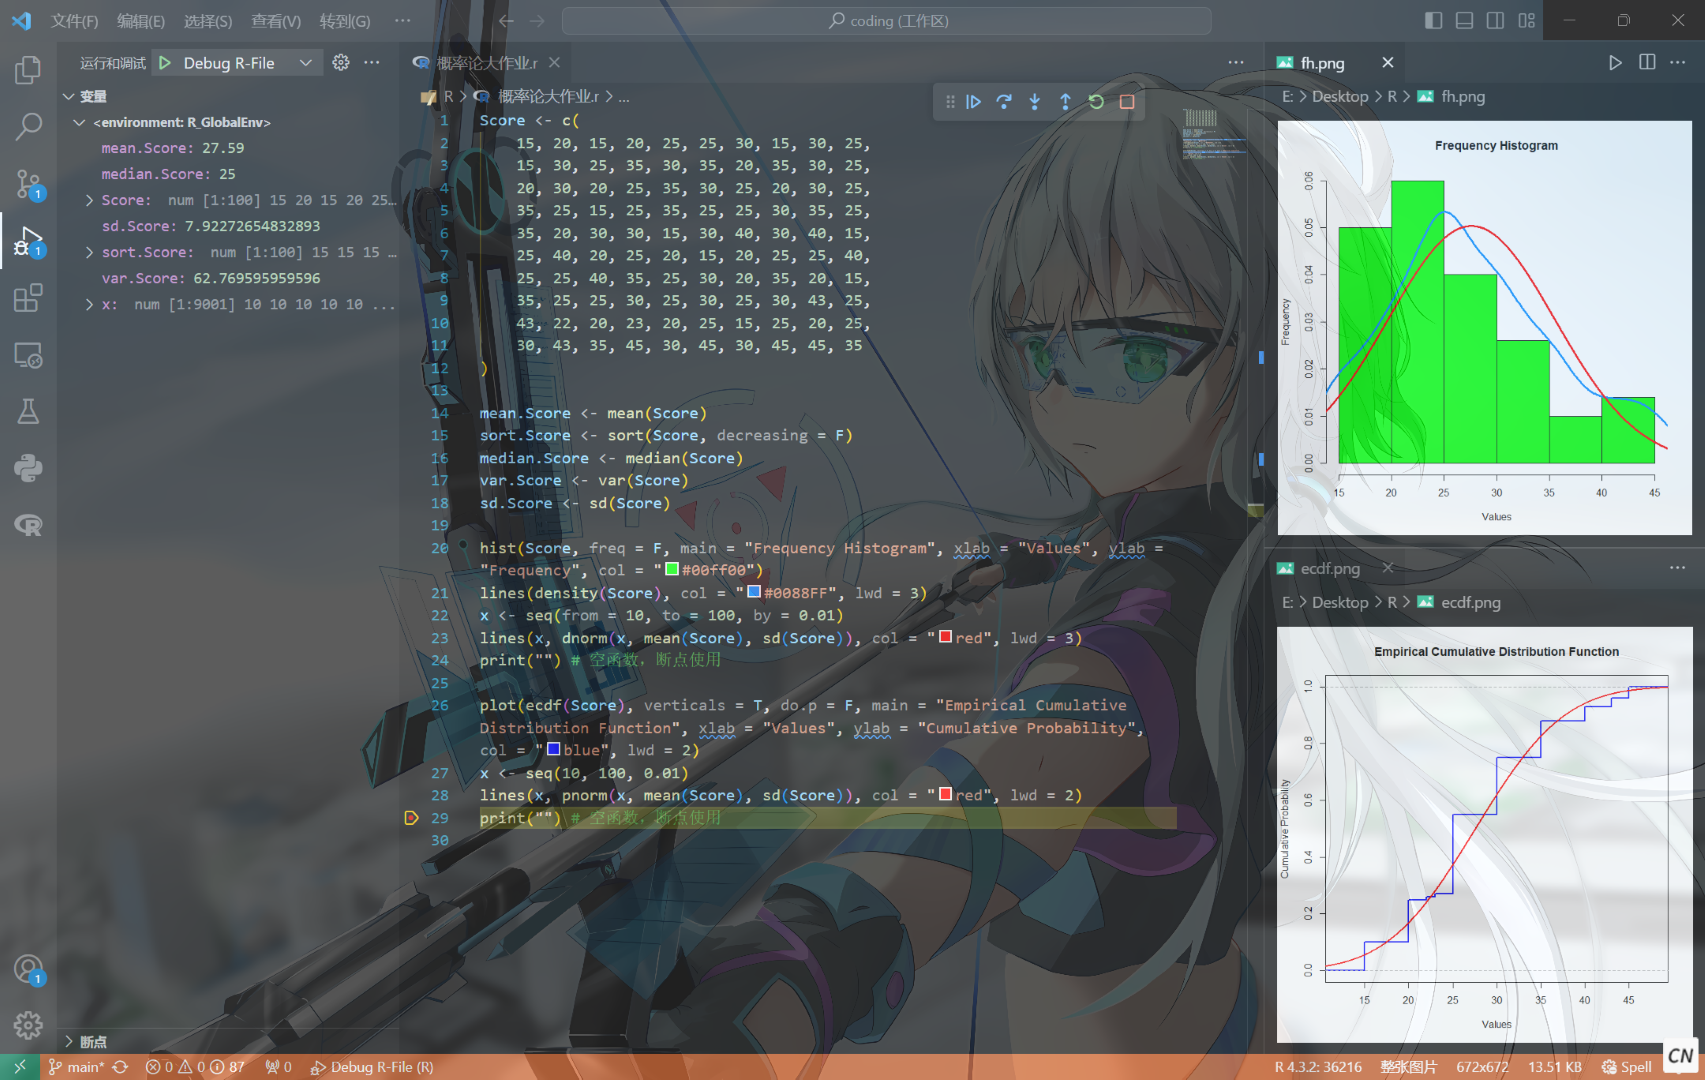Open more actions for ecdf.png editor group
The image size is (1705, 1080).
[1677, 569]
